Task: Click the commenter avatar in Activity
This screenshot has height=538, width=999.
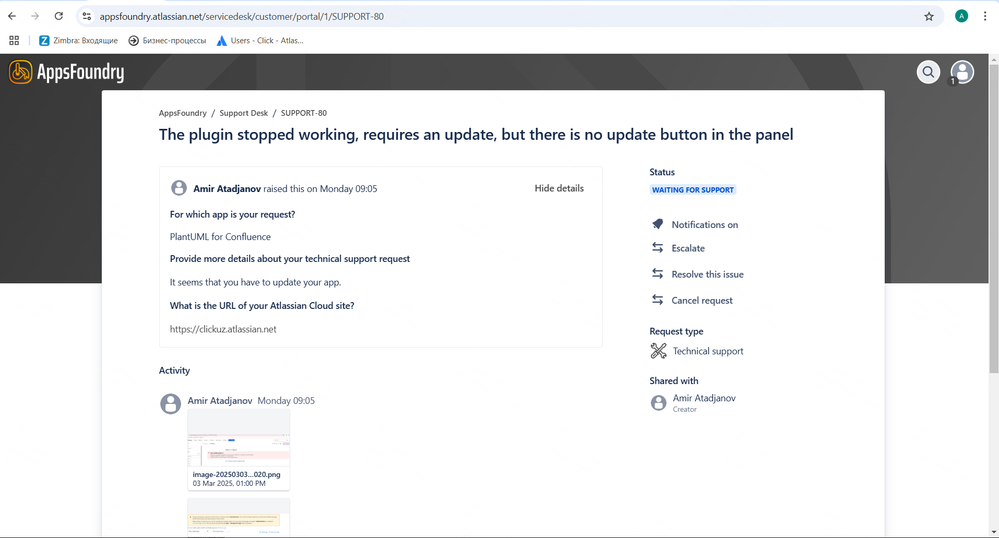Action: [170, 404]
